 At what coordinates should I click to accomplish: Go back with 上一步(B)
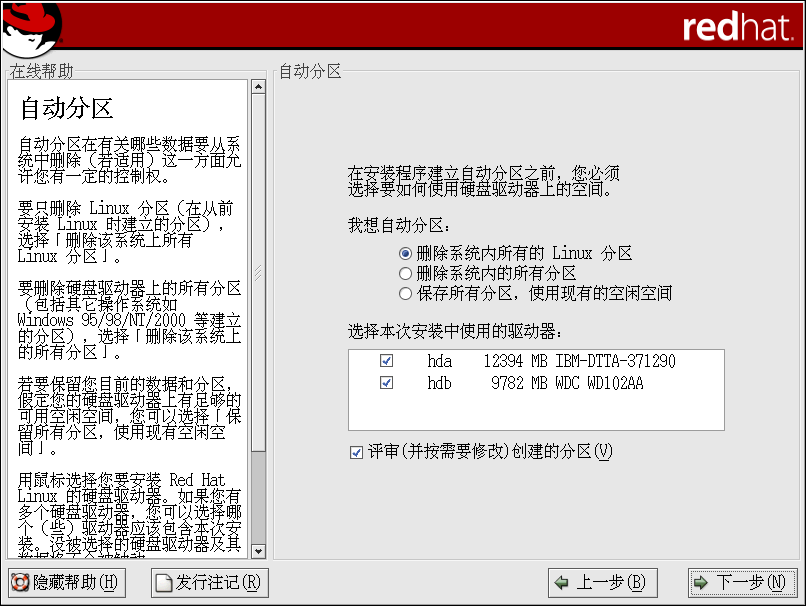pos(602,583)
